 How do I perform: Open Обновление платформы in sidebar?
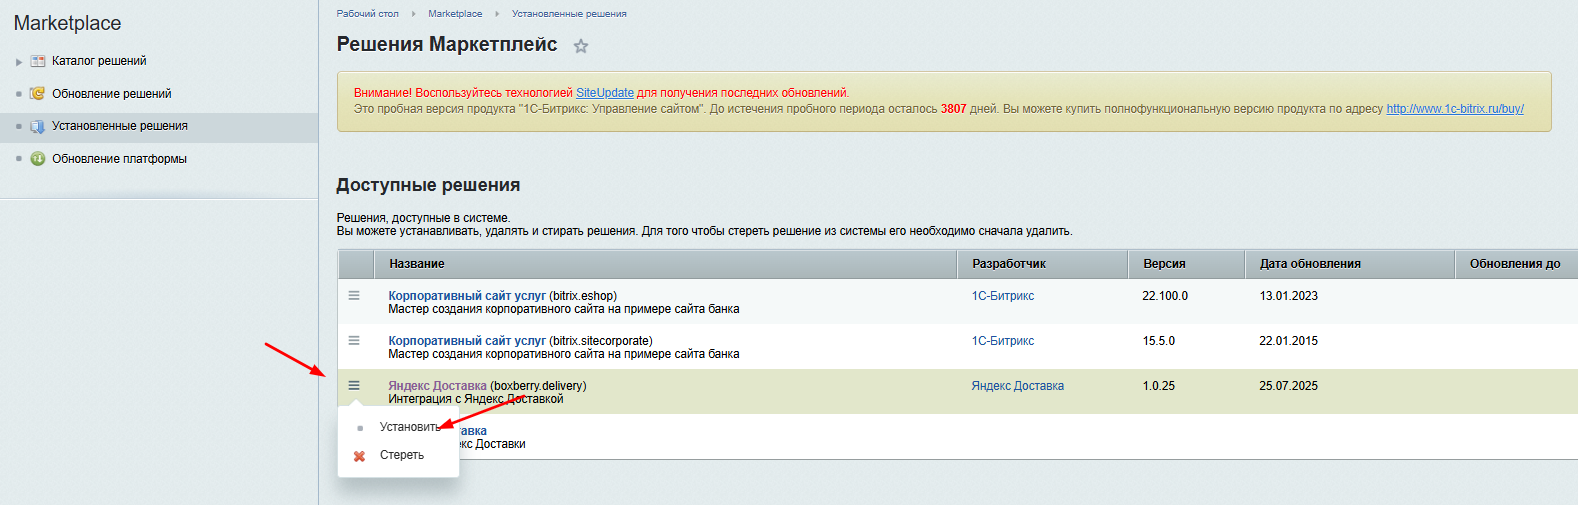[x=119, y=159]
